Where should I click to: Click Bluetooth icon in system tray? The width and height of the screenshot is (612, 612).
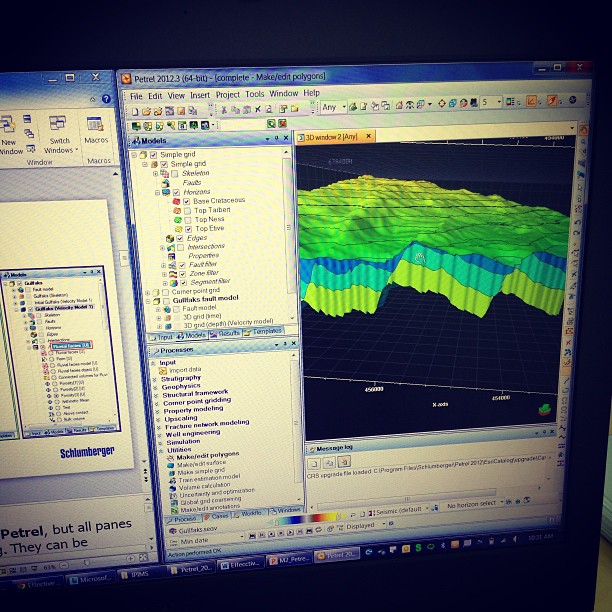[443, 544]
